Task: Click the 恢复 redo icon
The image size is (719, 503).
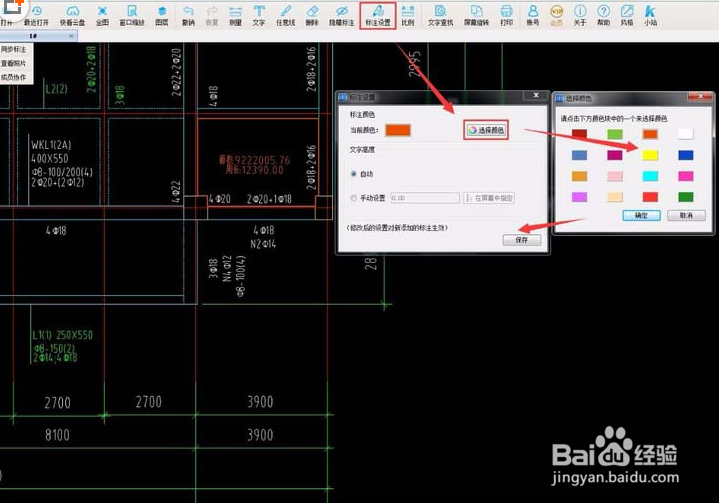Action: 211,15
